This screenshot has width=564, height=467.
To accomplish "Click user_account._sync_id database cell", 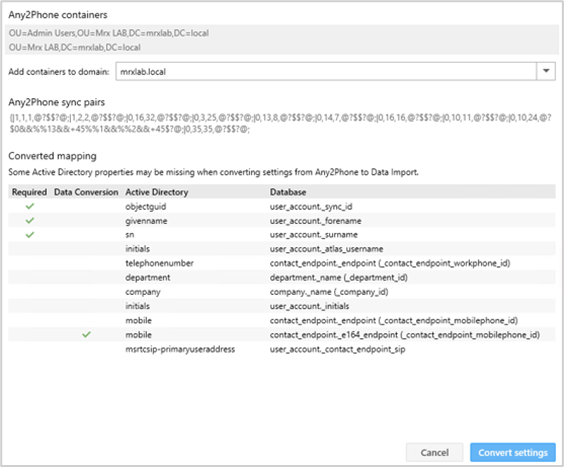I will (311, 207).
